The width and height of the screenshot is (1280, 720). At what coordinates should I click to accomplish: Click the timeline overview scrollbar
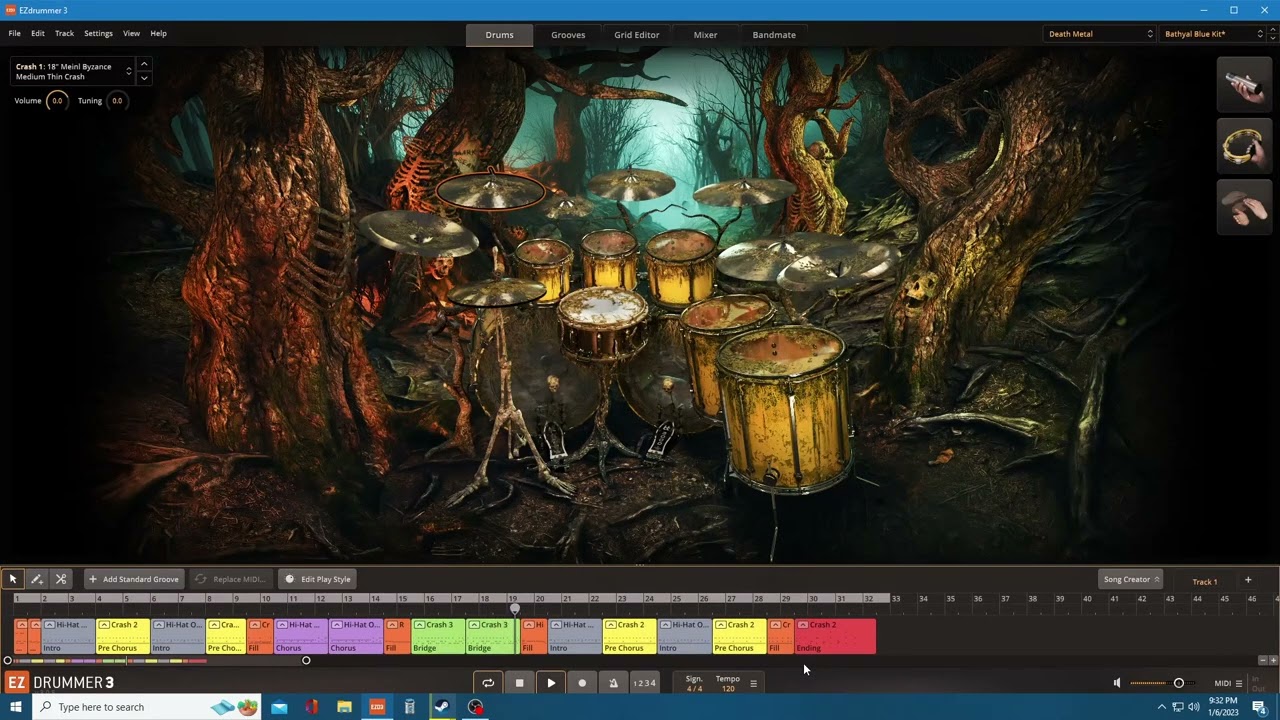157,660
